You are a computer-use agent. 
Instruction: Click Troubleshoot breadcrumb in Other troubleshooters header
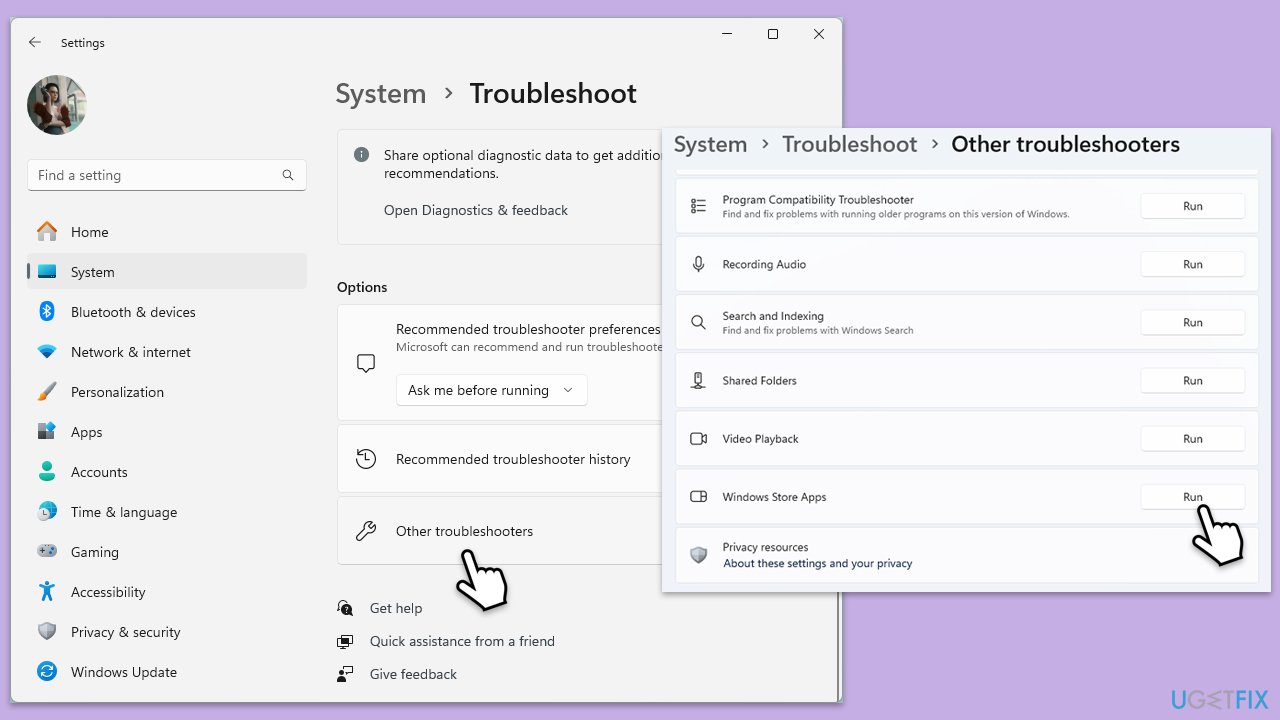point(850,144)
